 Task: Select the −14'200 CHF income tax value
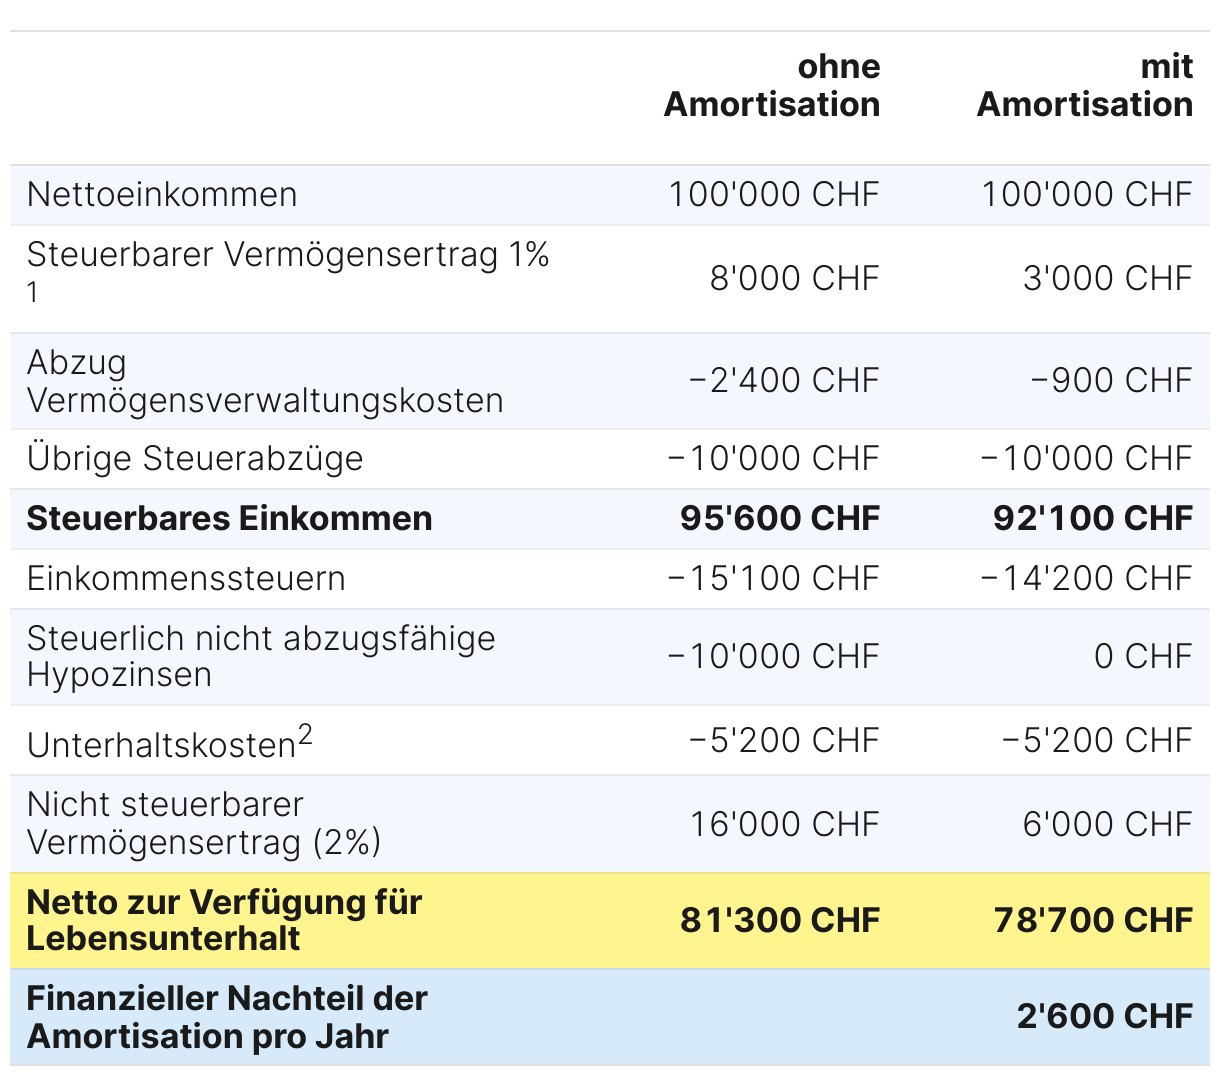(x=1086, y=578)
